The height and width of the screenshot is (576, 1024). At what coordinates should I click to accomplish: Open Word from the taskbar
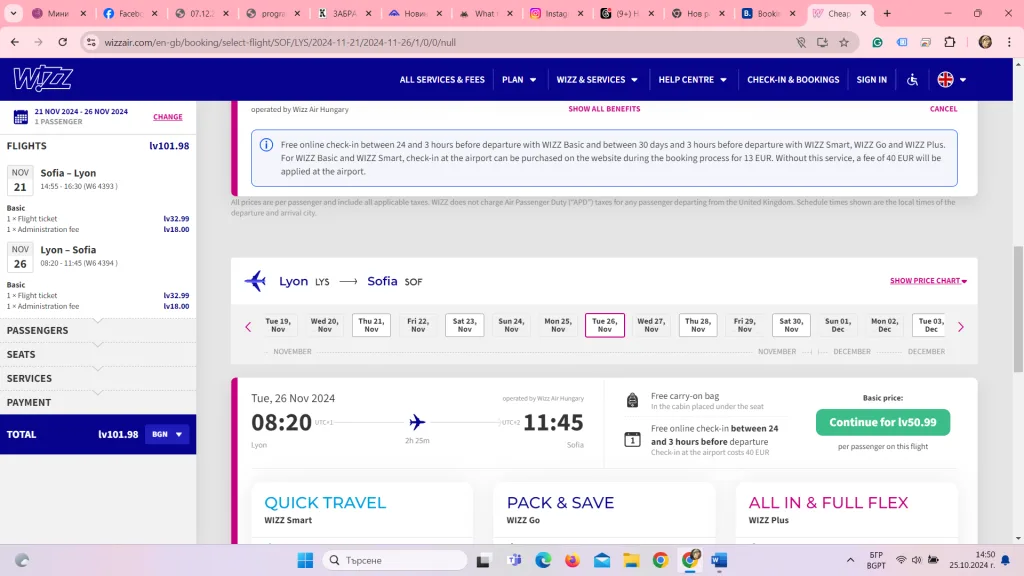point(719,560)
